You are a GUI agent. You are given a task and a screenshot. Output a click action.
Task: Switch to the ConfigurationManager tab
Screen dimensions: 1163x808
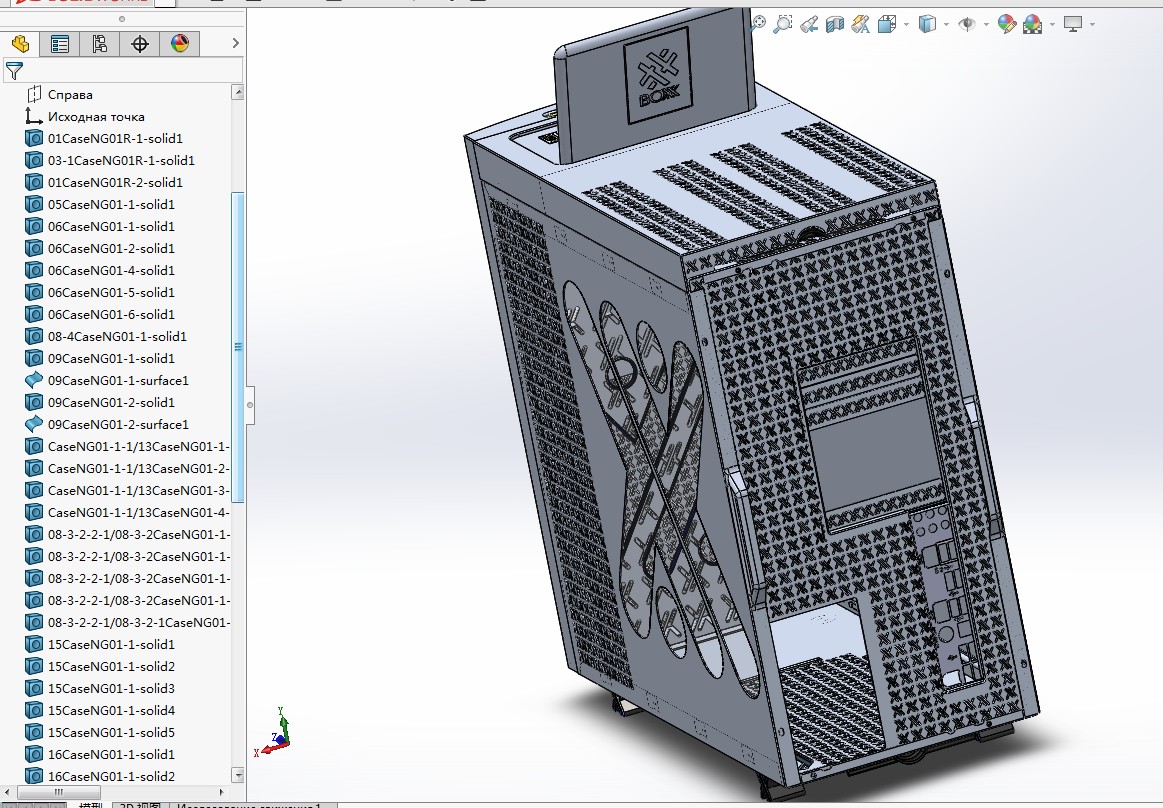(x=99, y=44)
